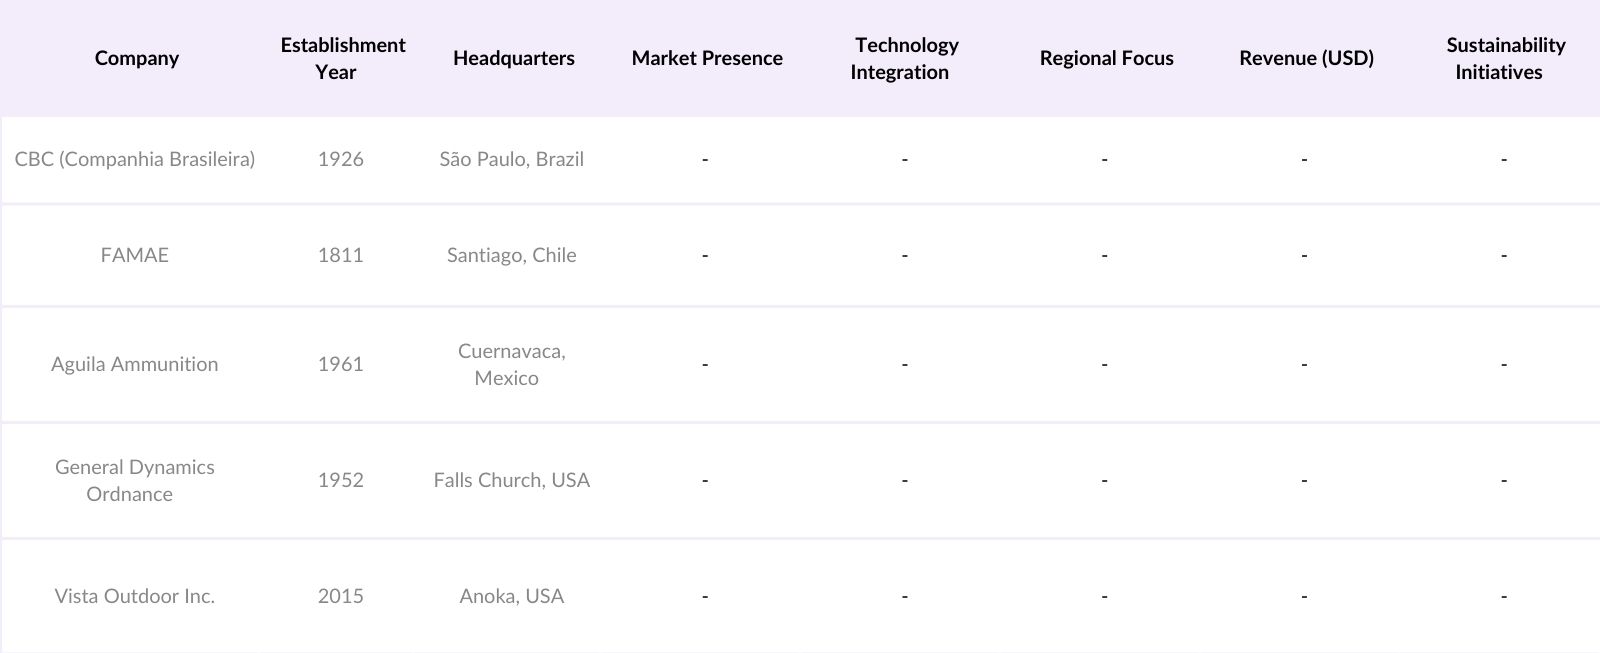Click the Vista Outdoor Inc. cell
This screenshot has height=653, width=1600.
(135, 596)
